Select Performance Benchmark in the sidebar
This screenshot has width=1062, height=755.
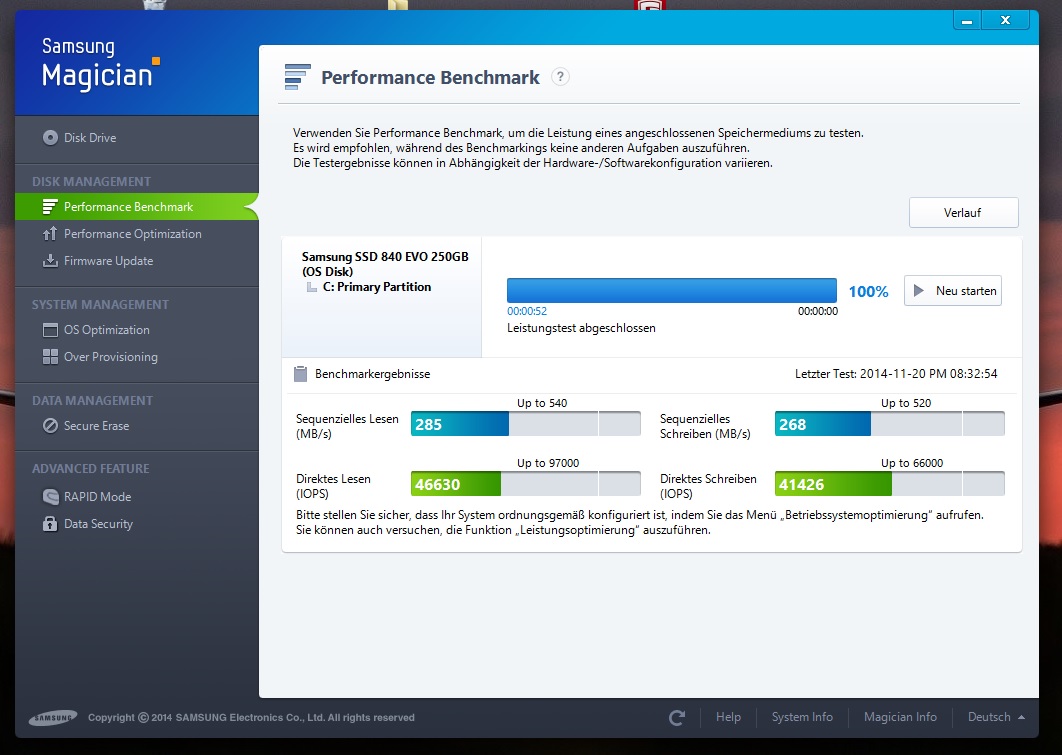point(137,207)
